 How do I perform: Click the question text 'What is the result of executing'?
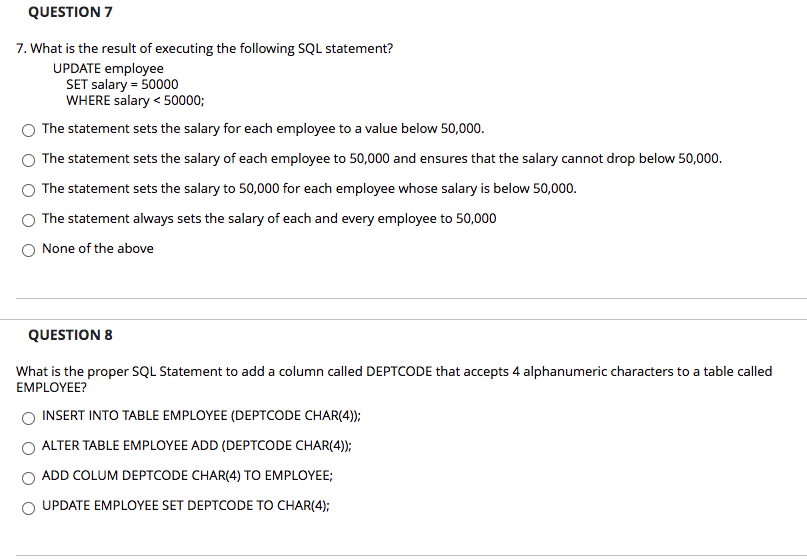pyautogui.click(x=204, y=48)
